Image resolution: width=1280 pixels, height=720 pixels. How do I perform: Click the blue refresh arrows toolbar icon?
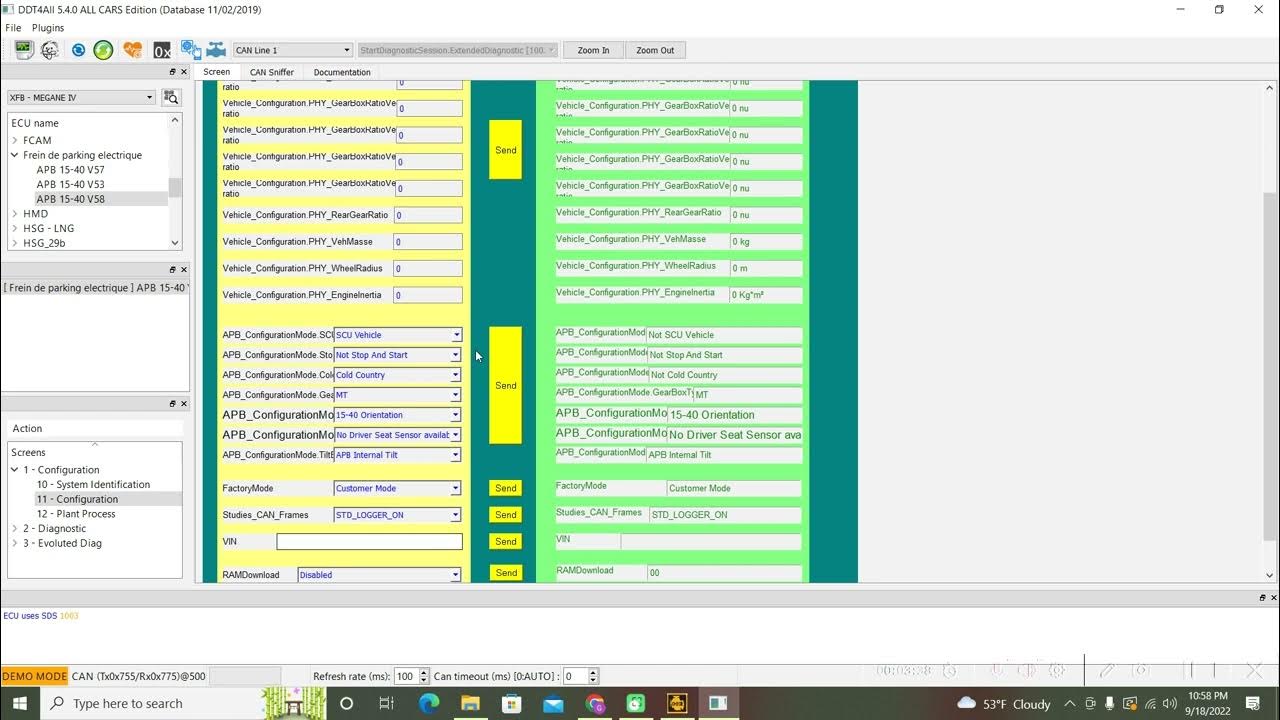78,50
